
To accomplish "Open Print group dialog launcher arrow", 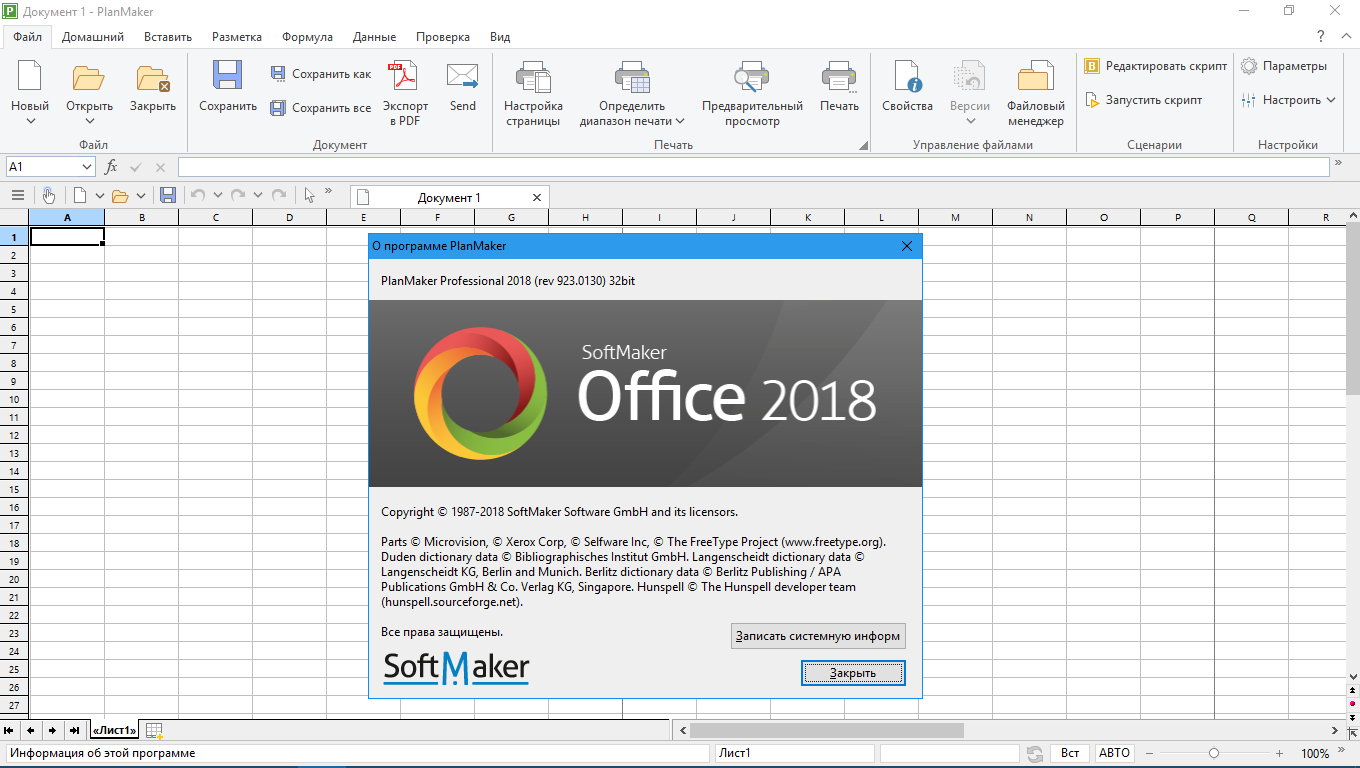I will coord(863,146).
